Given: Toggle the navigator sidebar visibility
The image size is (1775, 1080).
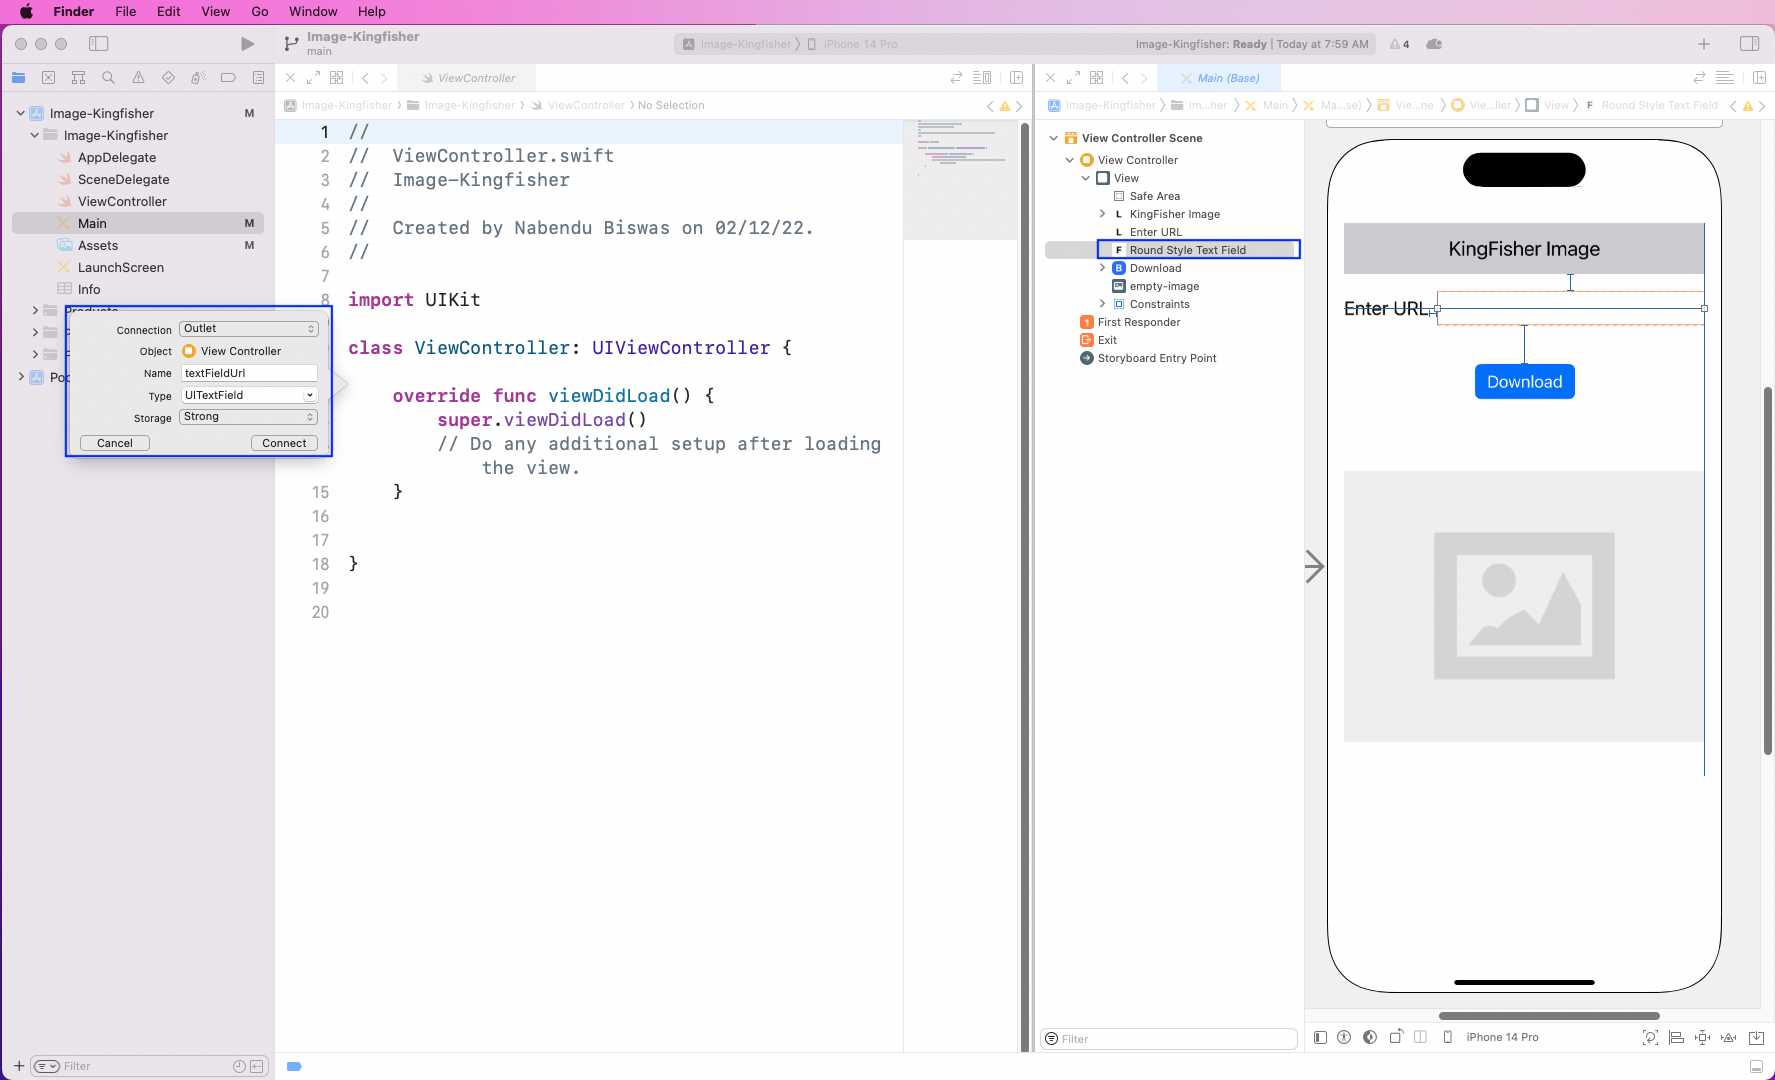Looking at the screenshot, I should click(98, 44).
